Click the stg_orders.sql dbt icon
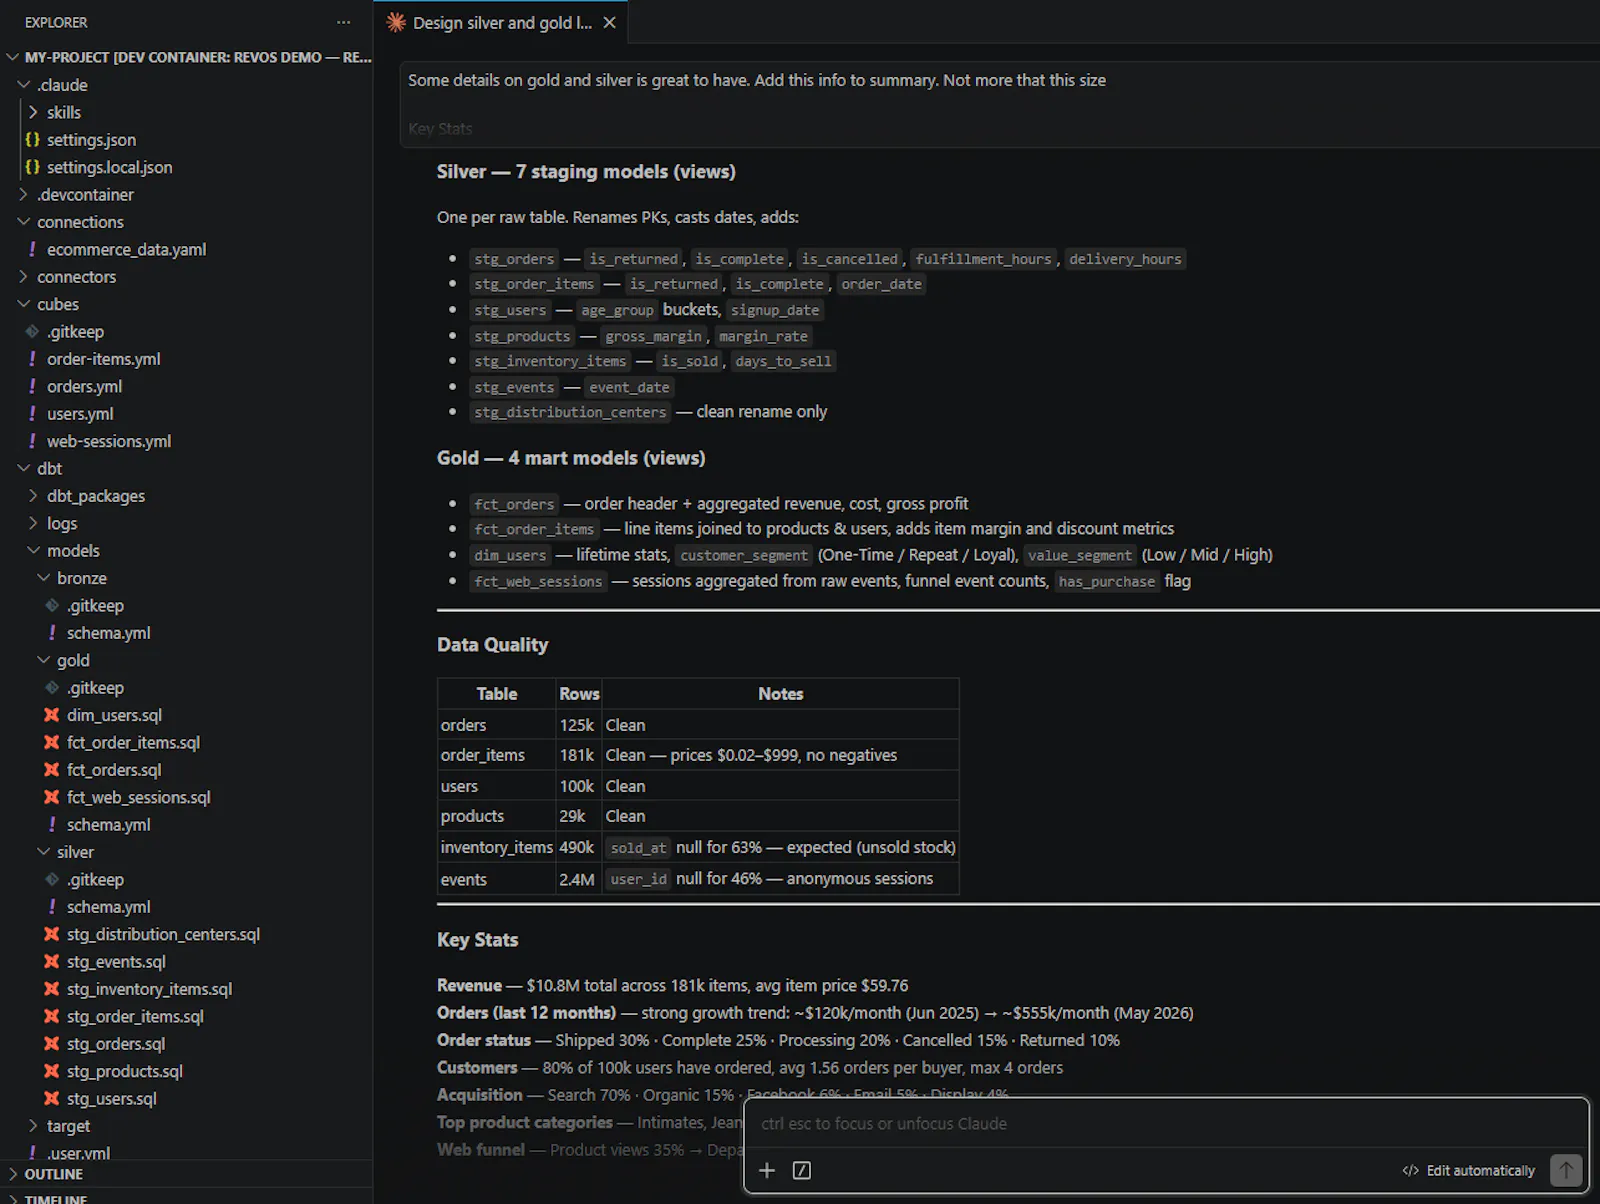 [51, 1044]
